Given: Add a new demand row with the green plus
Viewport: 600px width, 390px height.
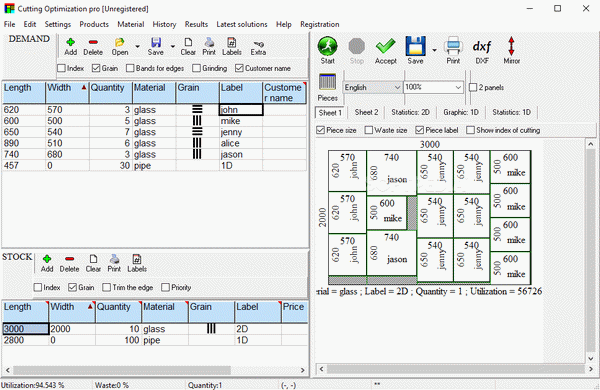Looking at the screenshot, I should [x=70, y=47].
